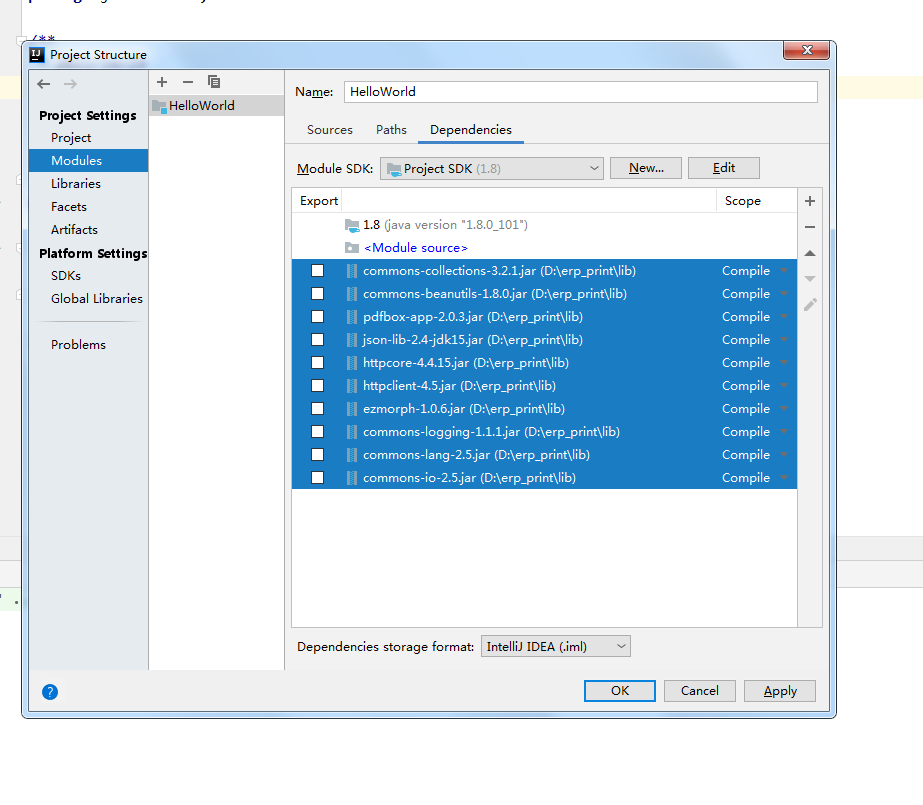Click the New... SDK button

pos(646,168)
